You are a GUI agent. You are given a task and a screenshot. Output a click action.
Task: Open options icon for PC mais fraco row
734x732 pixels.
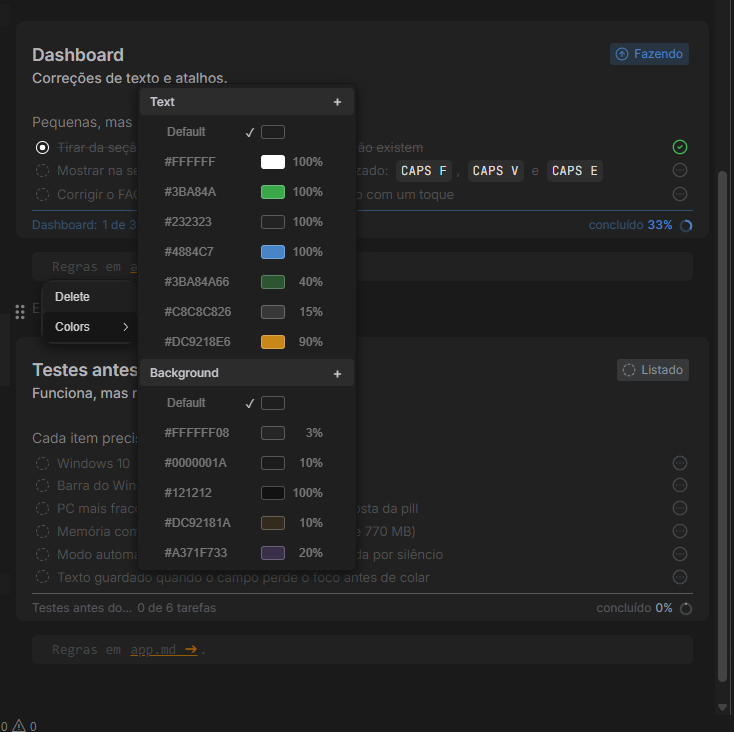[680, 508]
